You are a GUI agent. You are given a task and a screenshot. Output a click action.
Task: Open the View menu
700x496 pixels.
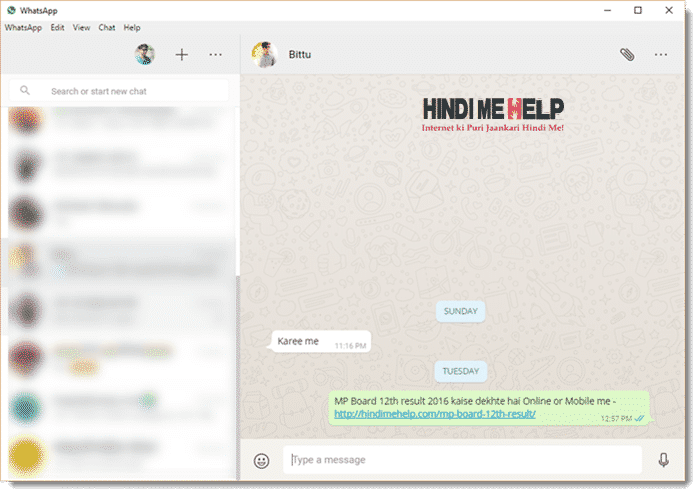pos(82,28)
